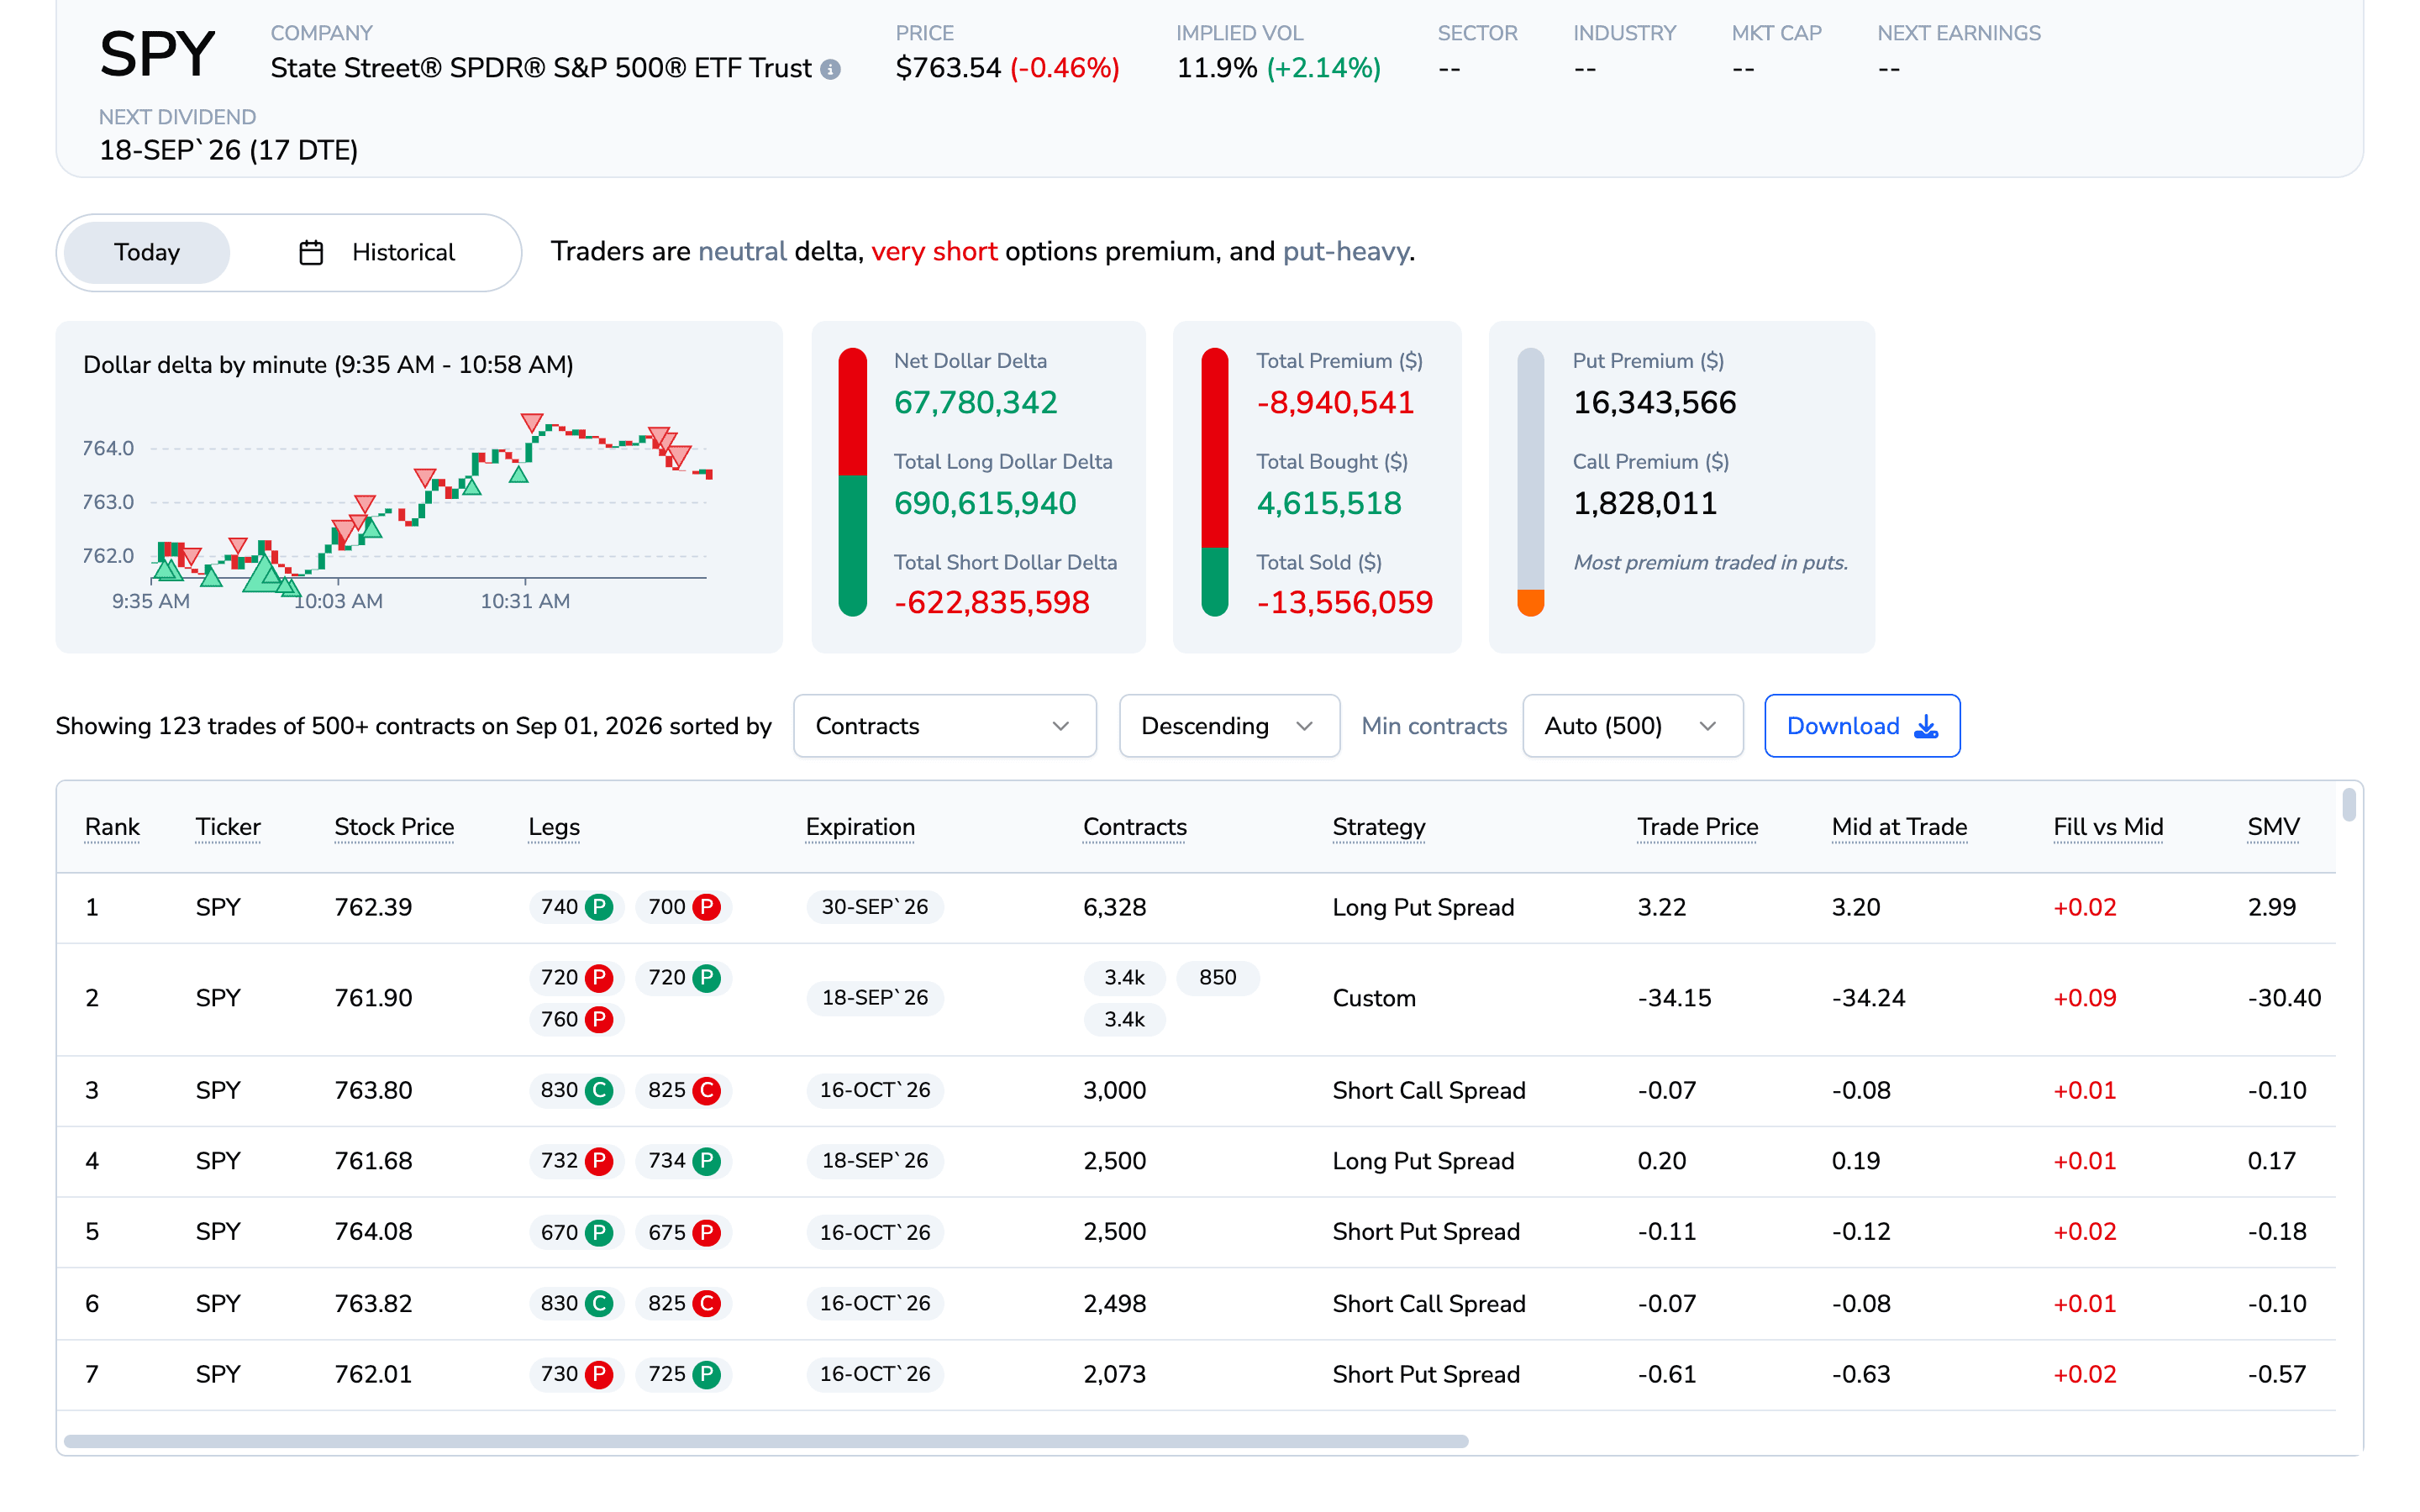Image resolution: width=2420 pixels, height=1512 pixels.
Task: Click the 11.9% implied vol value
Action: 1216,68
